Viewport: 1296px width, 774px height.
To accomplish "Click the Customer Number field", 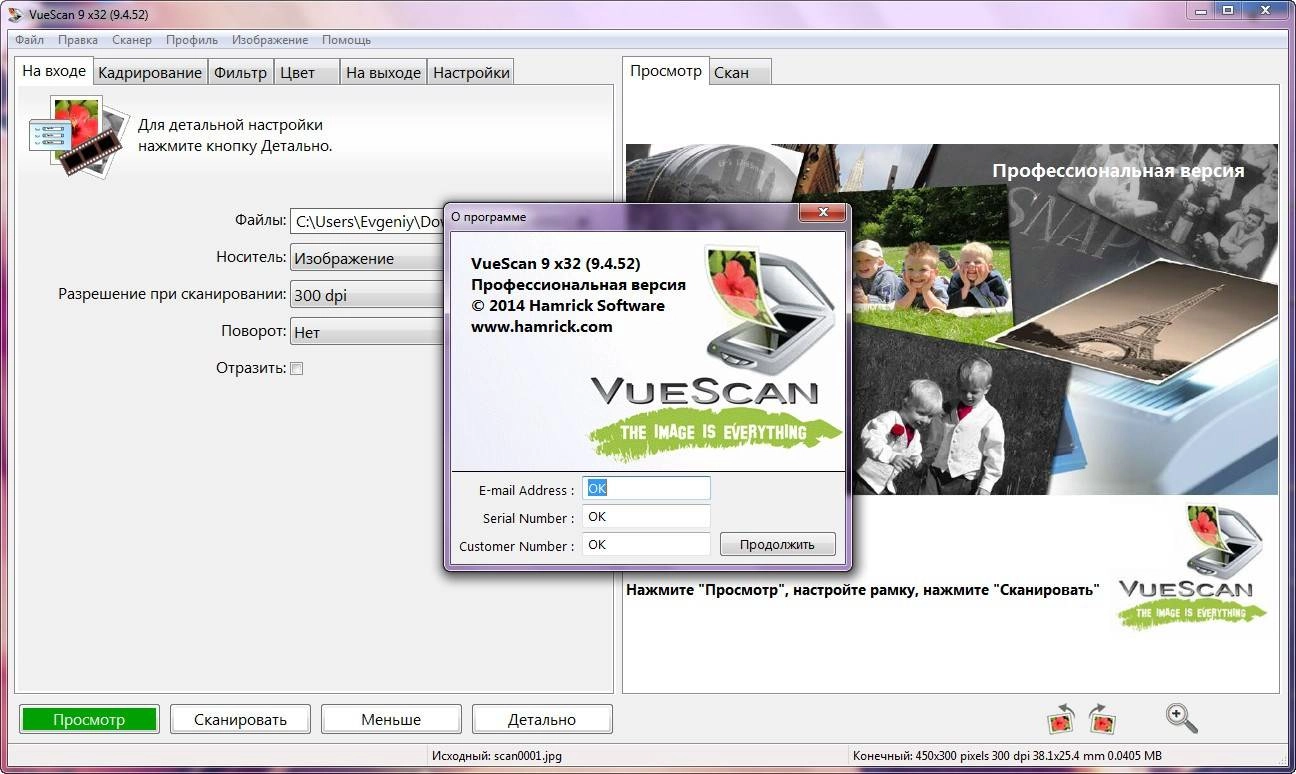I will point(646,544).
